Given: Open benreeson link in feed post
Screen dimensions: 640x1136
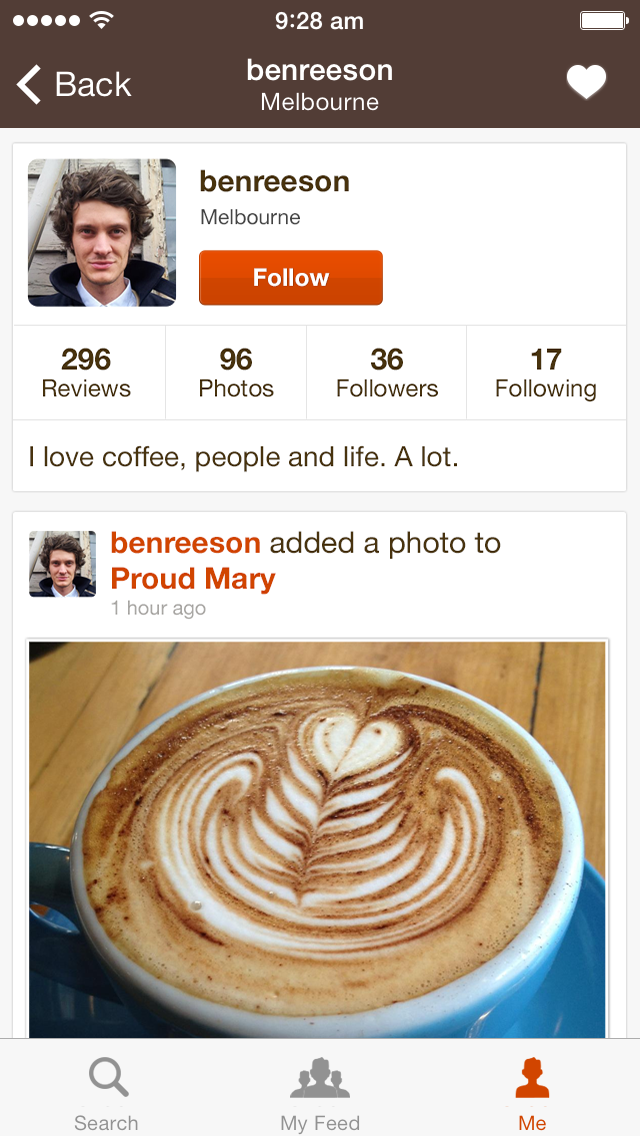Looking at the screenshot, I should pyautogui.click(x=185, y=543).
